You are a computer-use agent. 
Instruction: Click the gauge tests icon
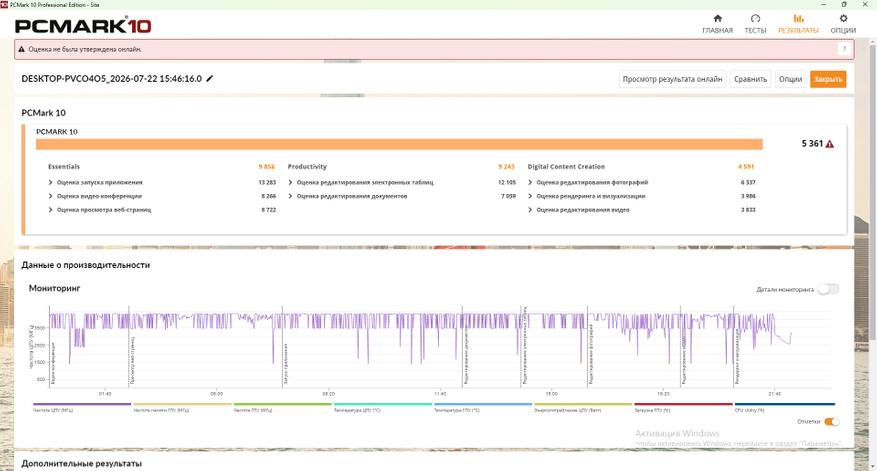755,18
